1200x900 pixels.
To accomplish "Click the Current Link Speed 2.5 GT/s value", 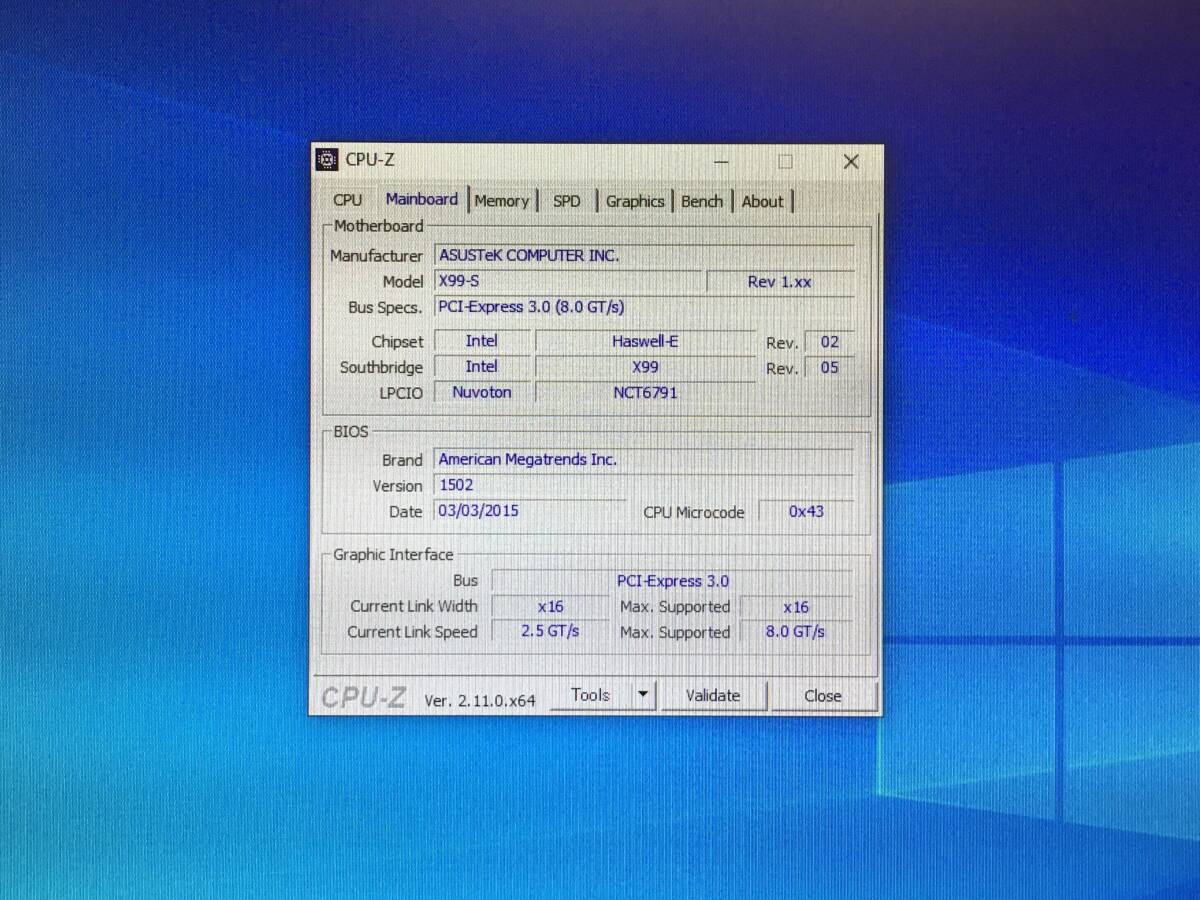I will click(x=550, y=632).
